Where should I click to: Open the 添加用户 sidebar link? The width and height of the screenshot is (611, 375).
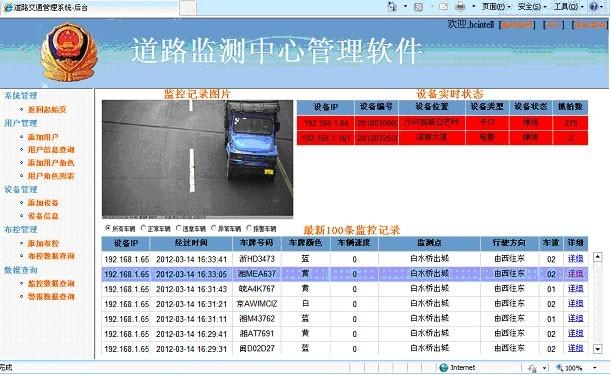[43, 137]
